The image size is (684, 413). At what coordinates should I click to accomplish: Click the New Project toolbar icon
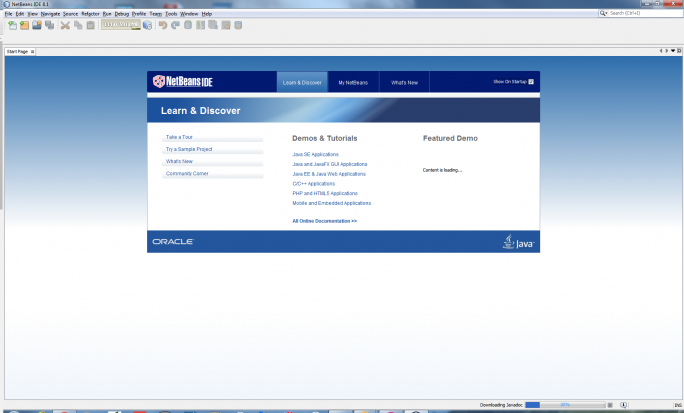point(24,25)
